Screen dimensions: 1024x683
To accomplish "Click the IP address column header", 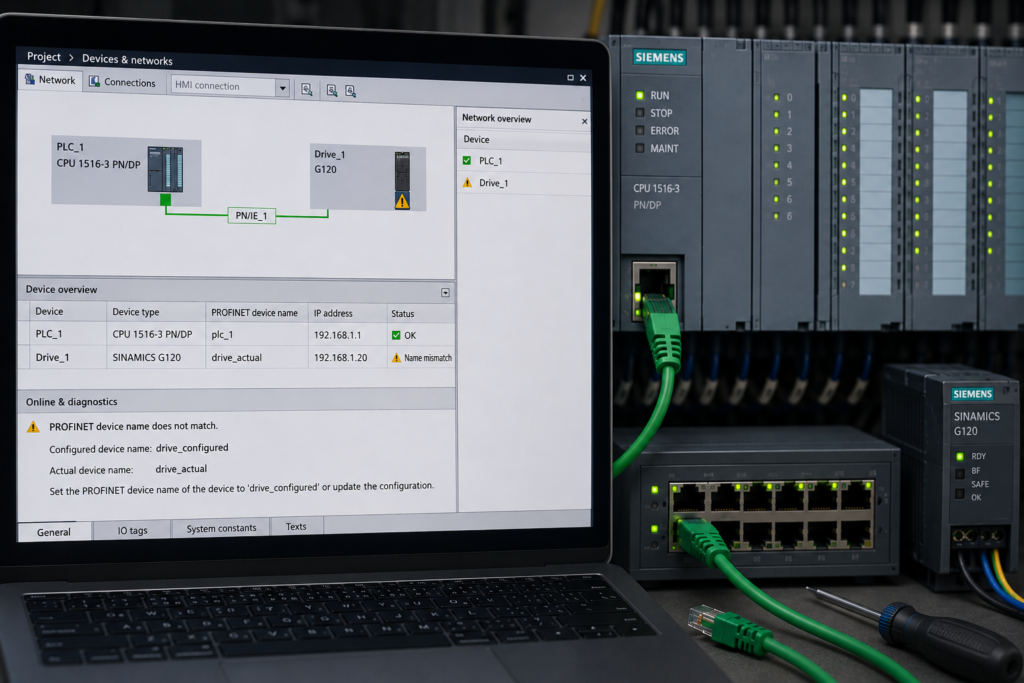I will click(347, 313).
